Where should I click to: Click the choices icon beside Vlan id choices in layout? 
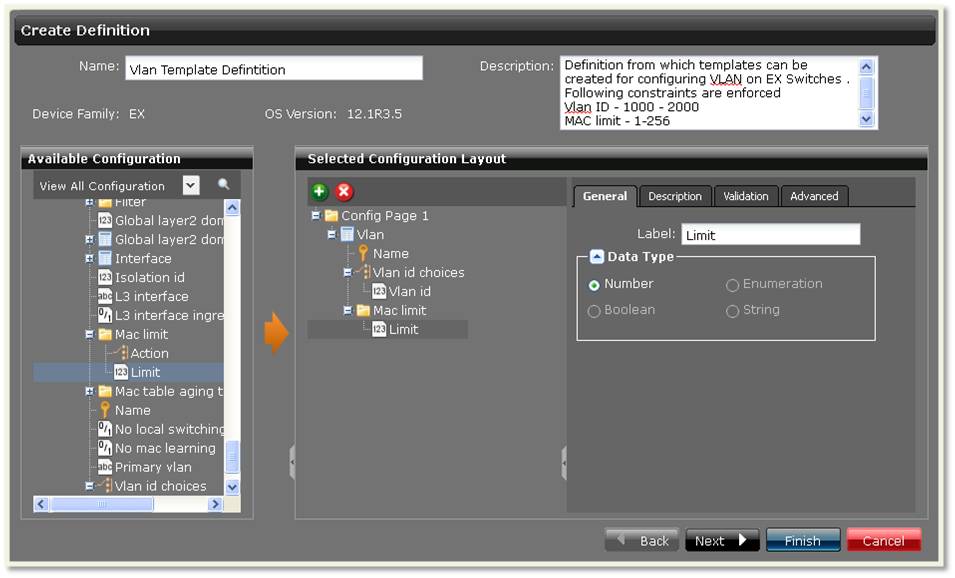[364, 272]
